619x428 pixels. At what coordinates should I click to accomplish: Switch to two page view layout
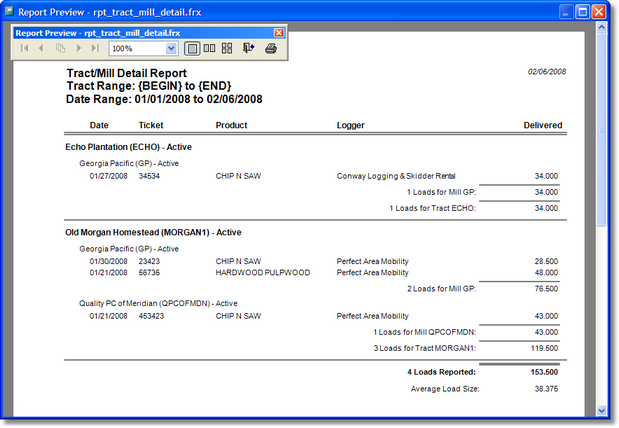click(209, 48)
